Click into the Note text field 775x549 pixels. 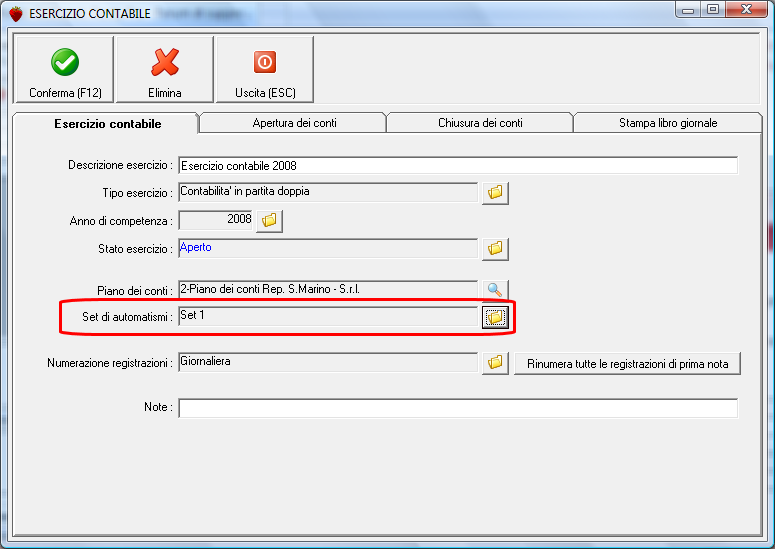[x=458, y=408]
